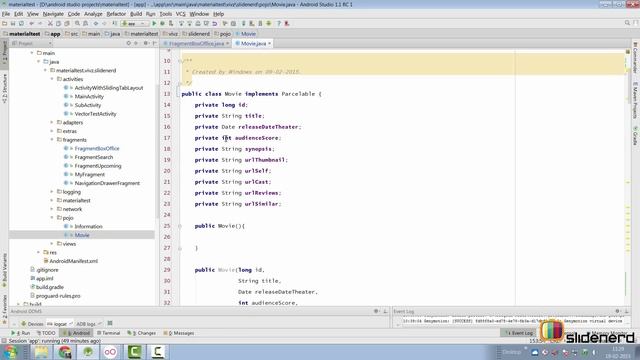Select NavigationDrawerFragment in project tree
Image resolution: width=640 pixels, height=360 pixels.
click(x=107, y=183)
